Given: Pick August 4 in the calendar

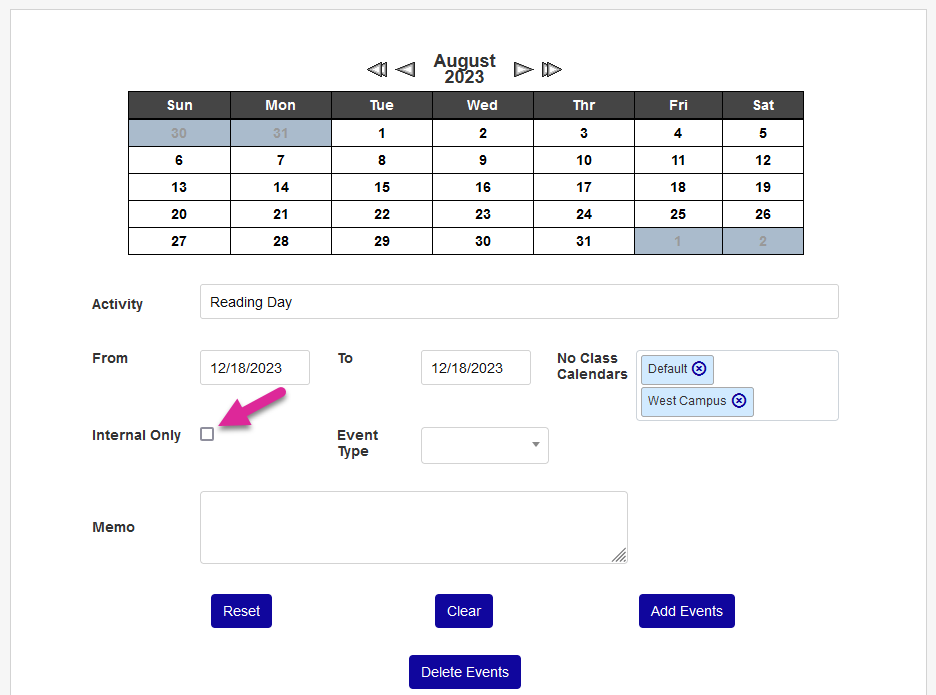Looking at the screenshot, I should [x=678, y=133].
